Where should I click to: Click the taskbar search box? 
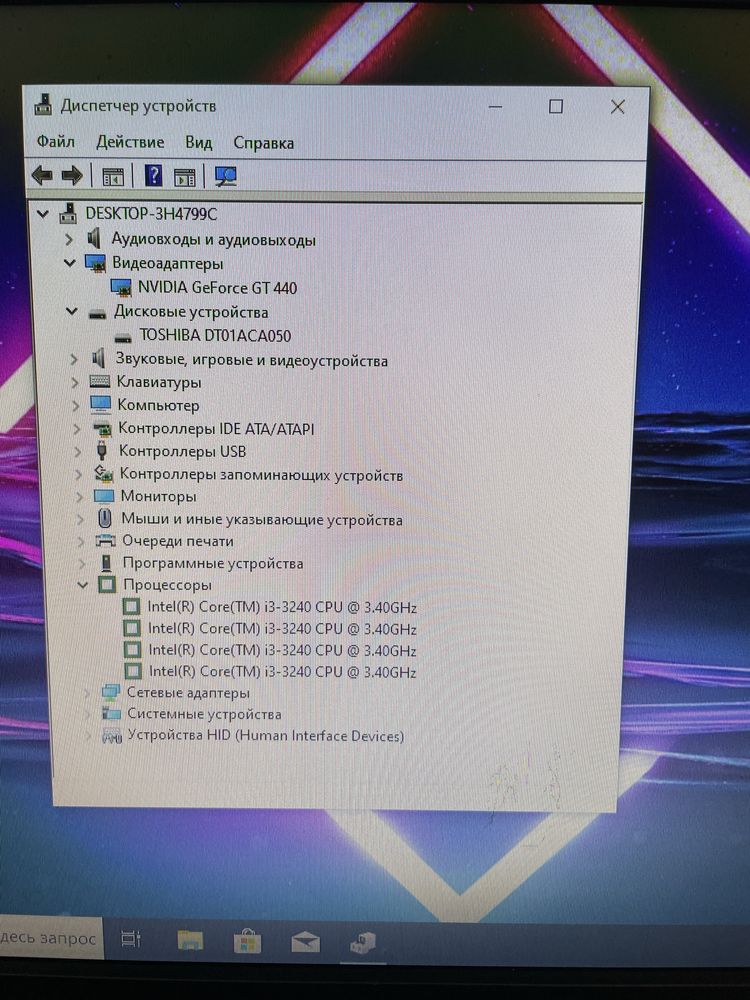coord(51,938)
